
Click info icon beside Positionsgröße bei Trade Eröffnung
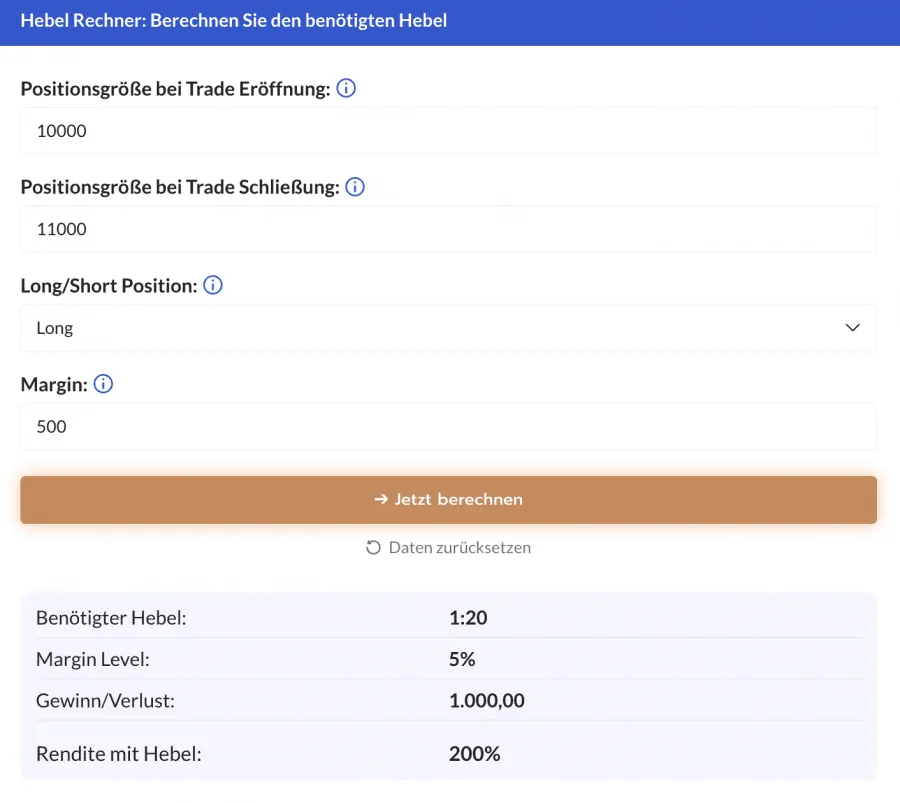click(346, 89)
